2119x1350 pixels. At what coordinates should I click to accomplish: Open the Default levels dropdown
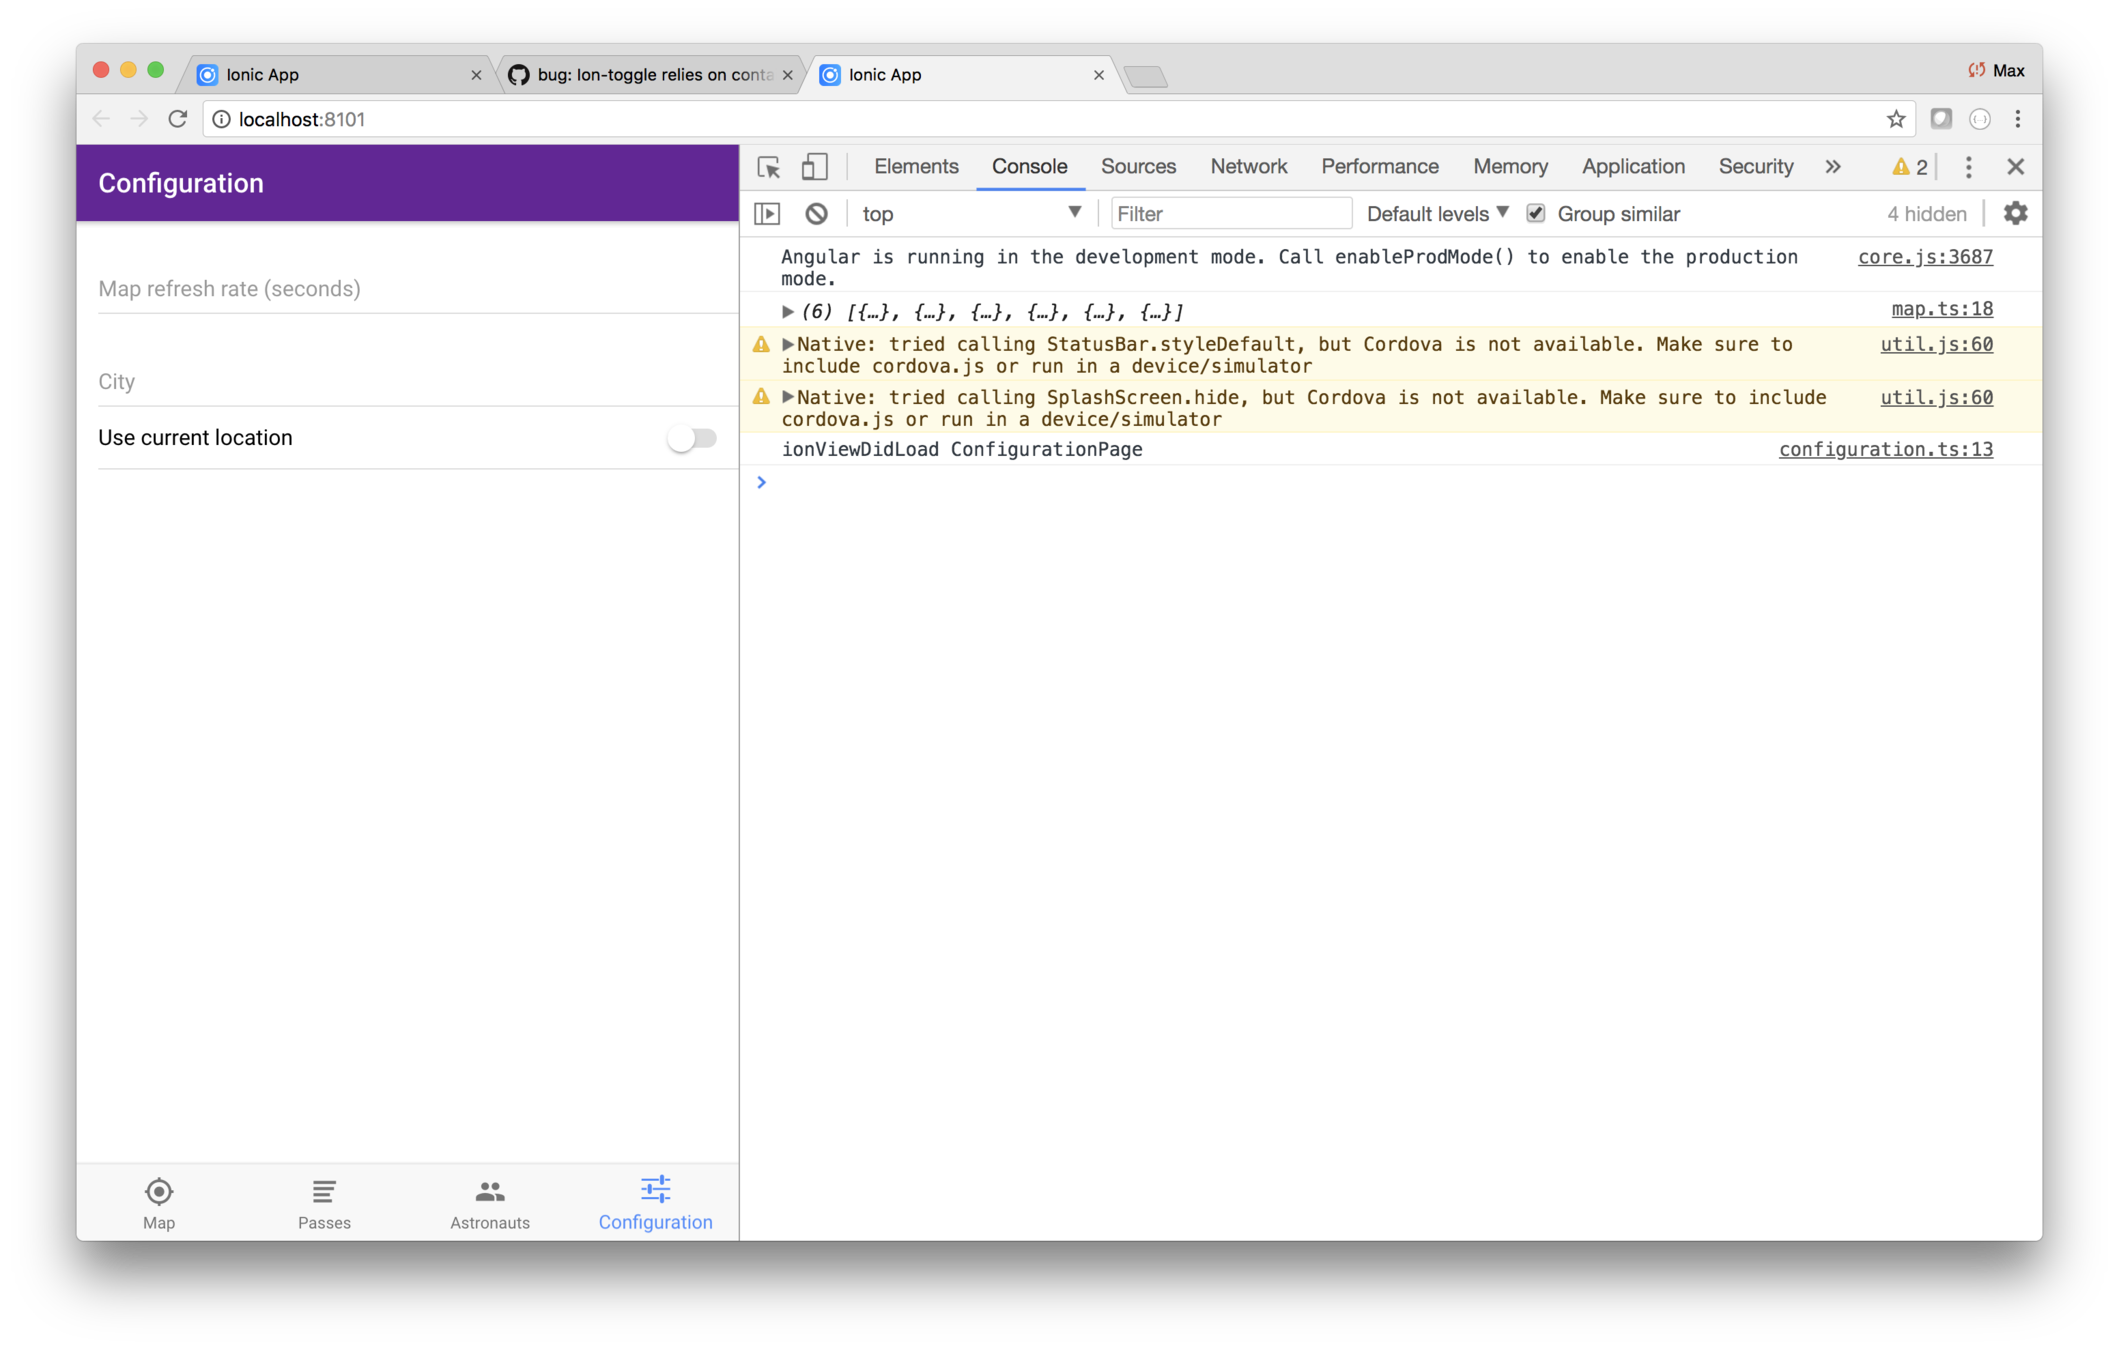click(1437, 214)
